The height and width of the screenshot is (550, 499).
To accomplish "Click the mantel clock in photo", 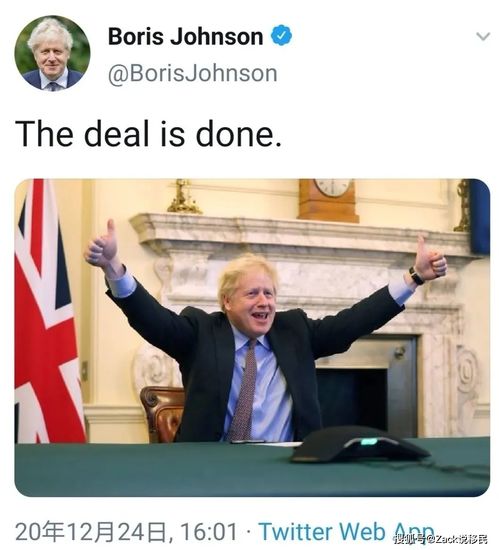I will (329, 200).
